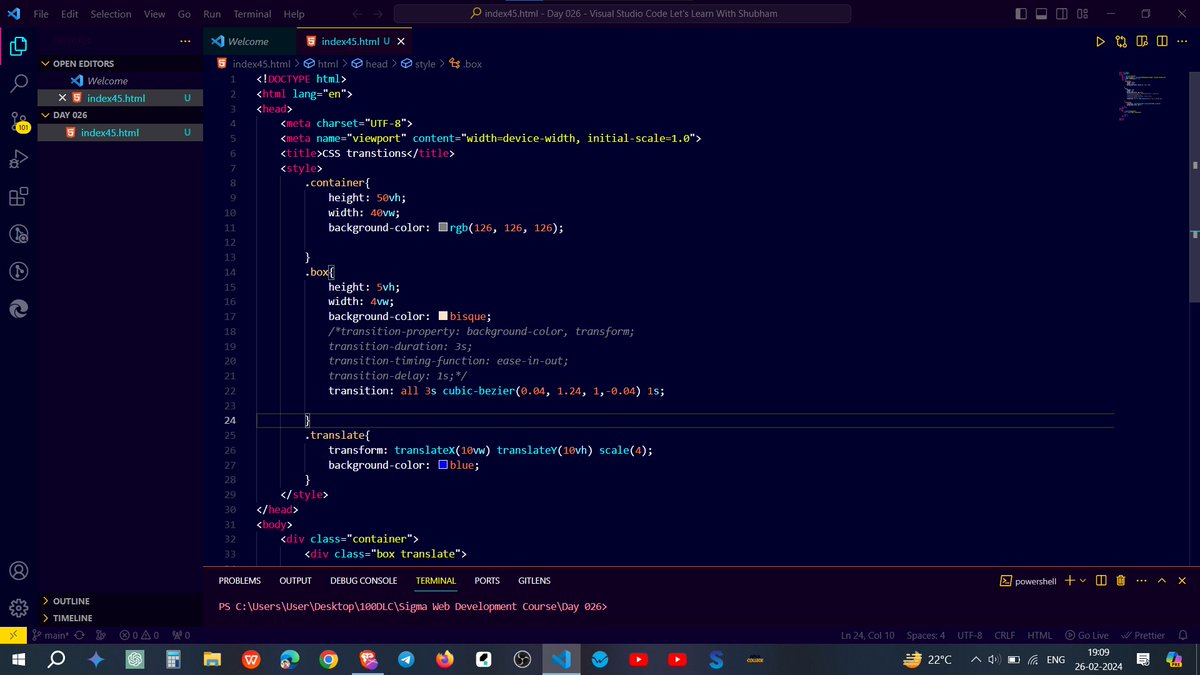Open Explorer views and more actions ellipsis
This screenshot has height=675, width=1200.
[x=184, y=41]
